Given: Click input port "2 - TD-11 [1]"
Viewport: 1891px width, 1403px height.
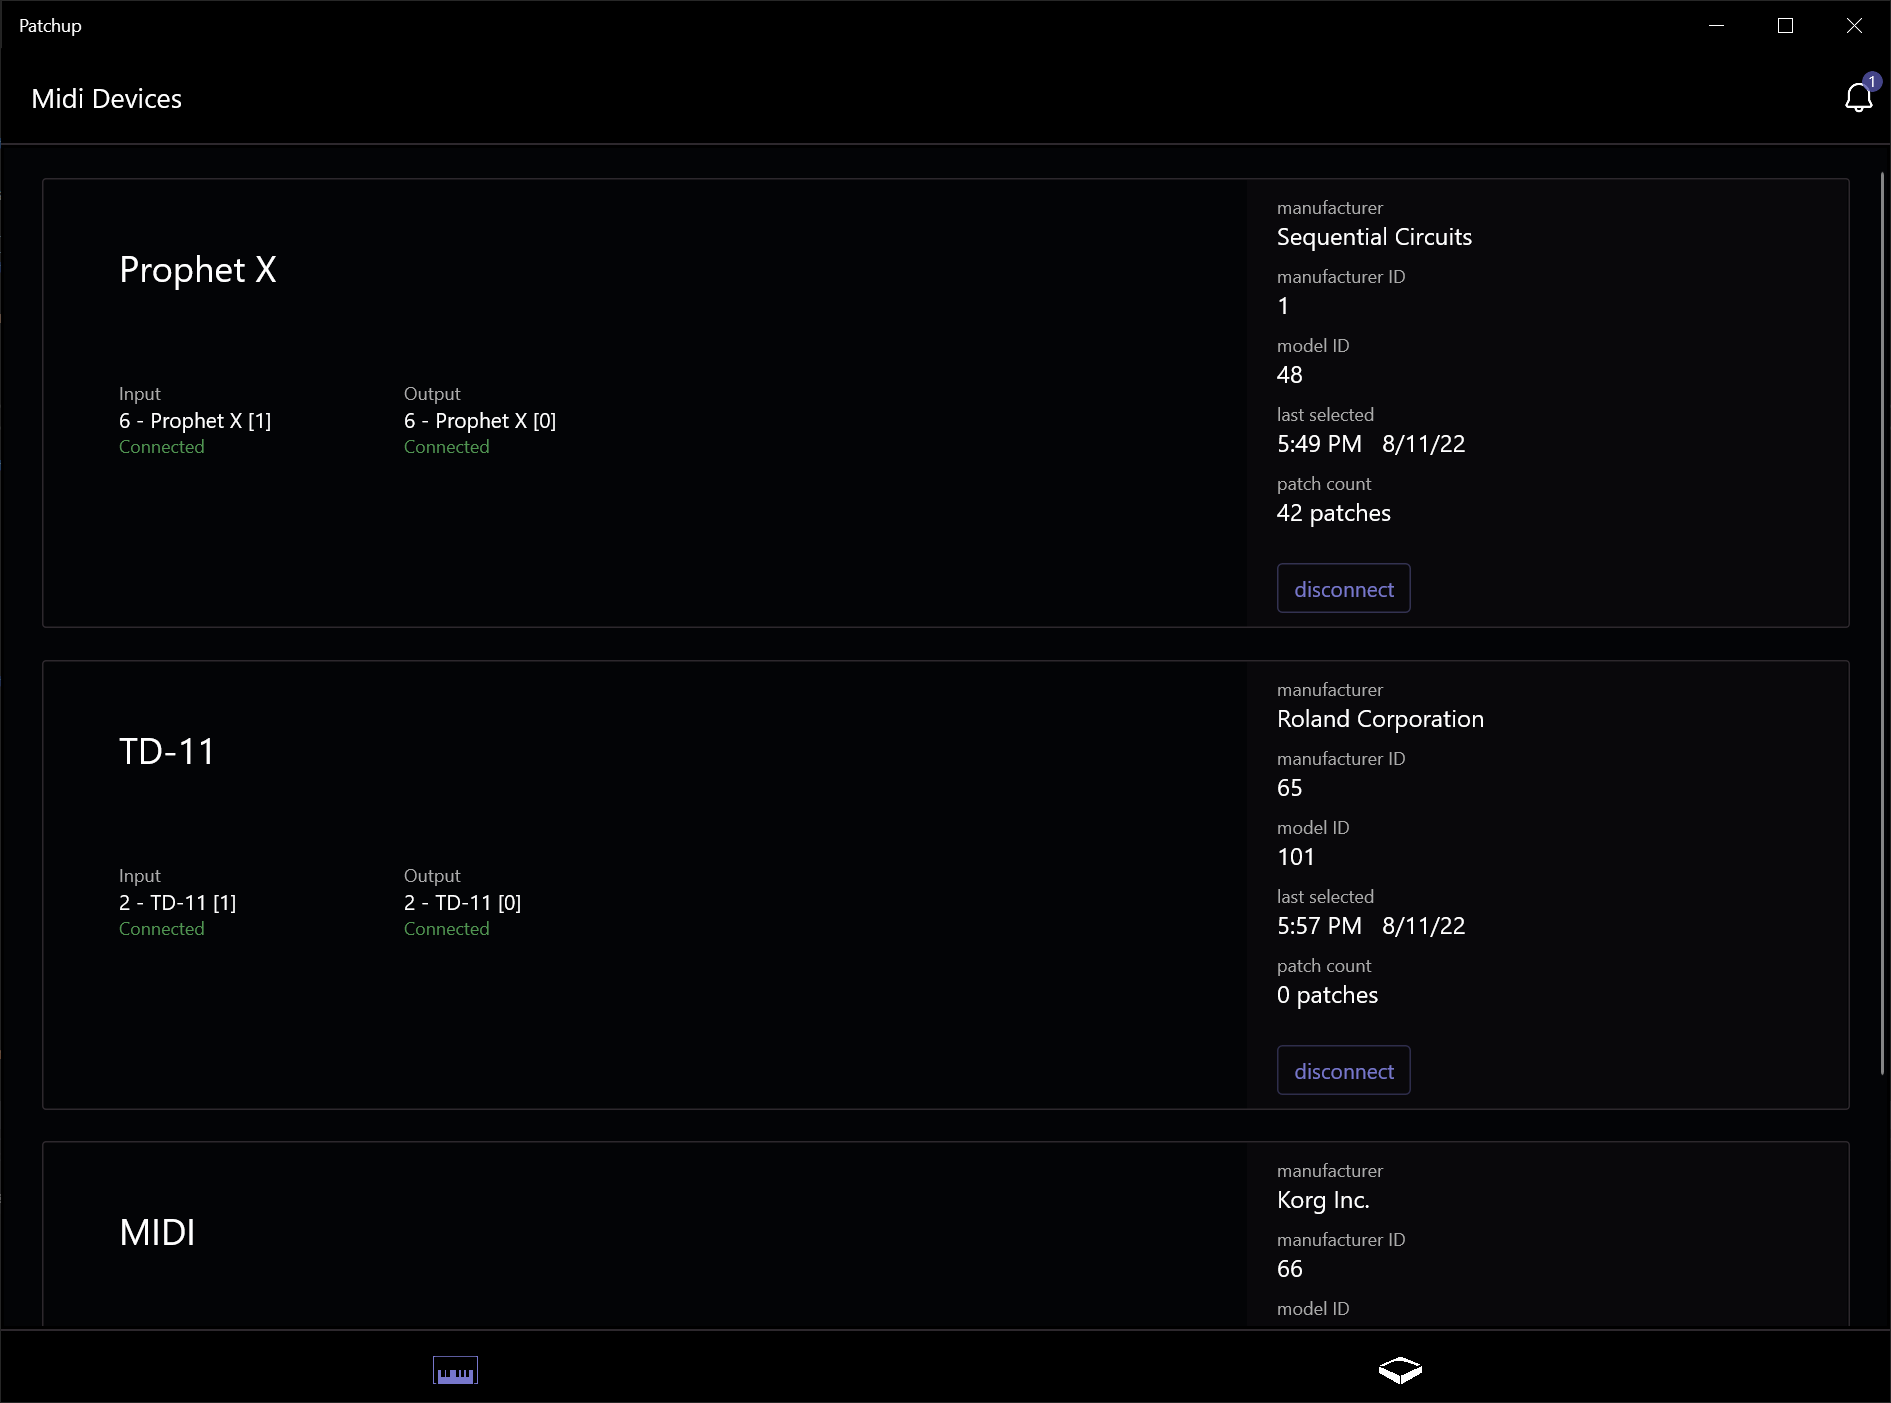Looking at the screenshot, I should [x=178, y=903].
